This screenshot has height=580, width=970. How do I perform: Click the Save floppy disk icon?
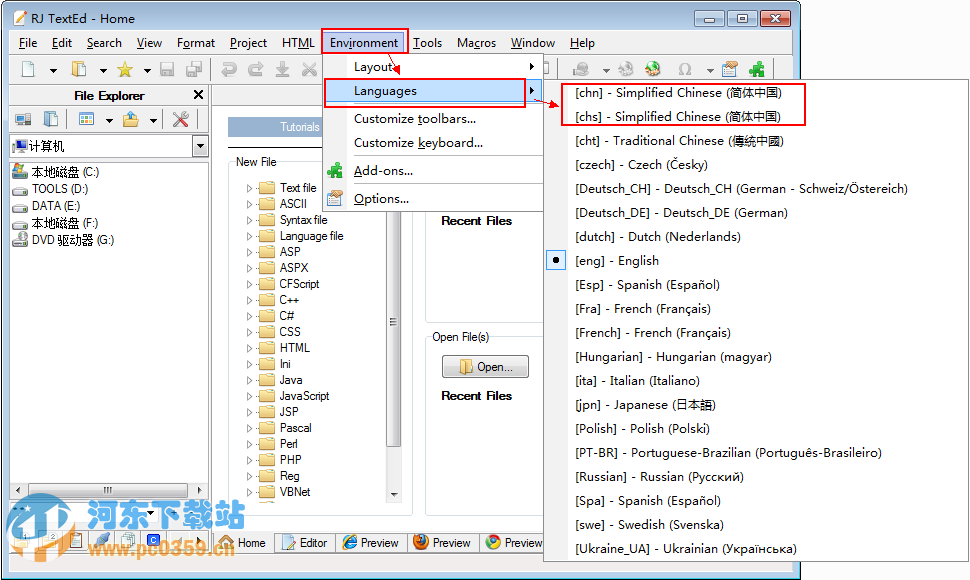tap(167, 69)
